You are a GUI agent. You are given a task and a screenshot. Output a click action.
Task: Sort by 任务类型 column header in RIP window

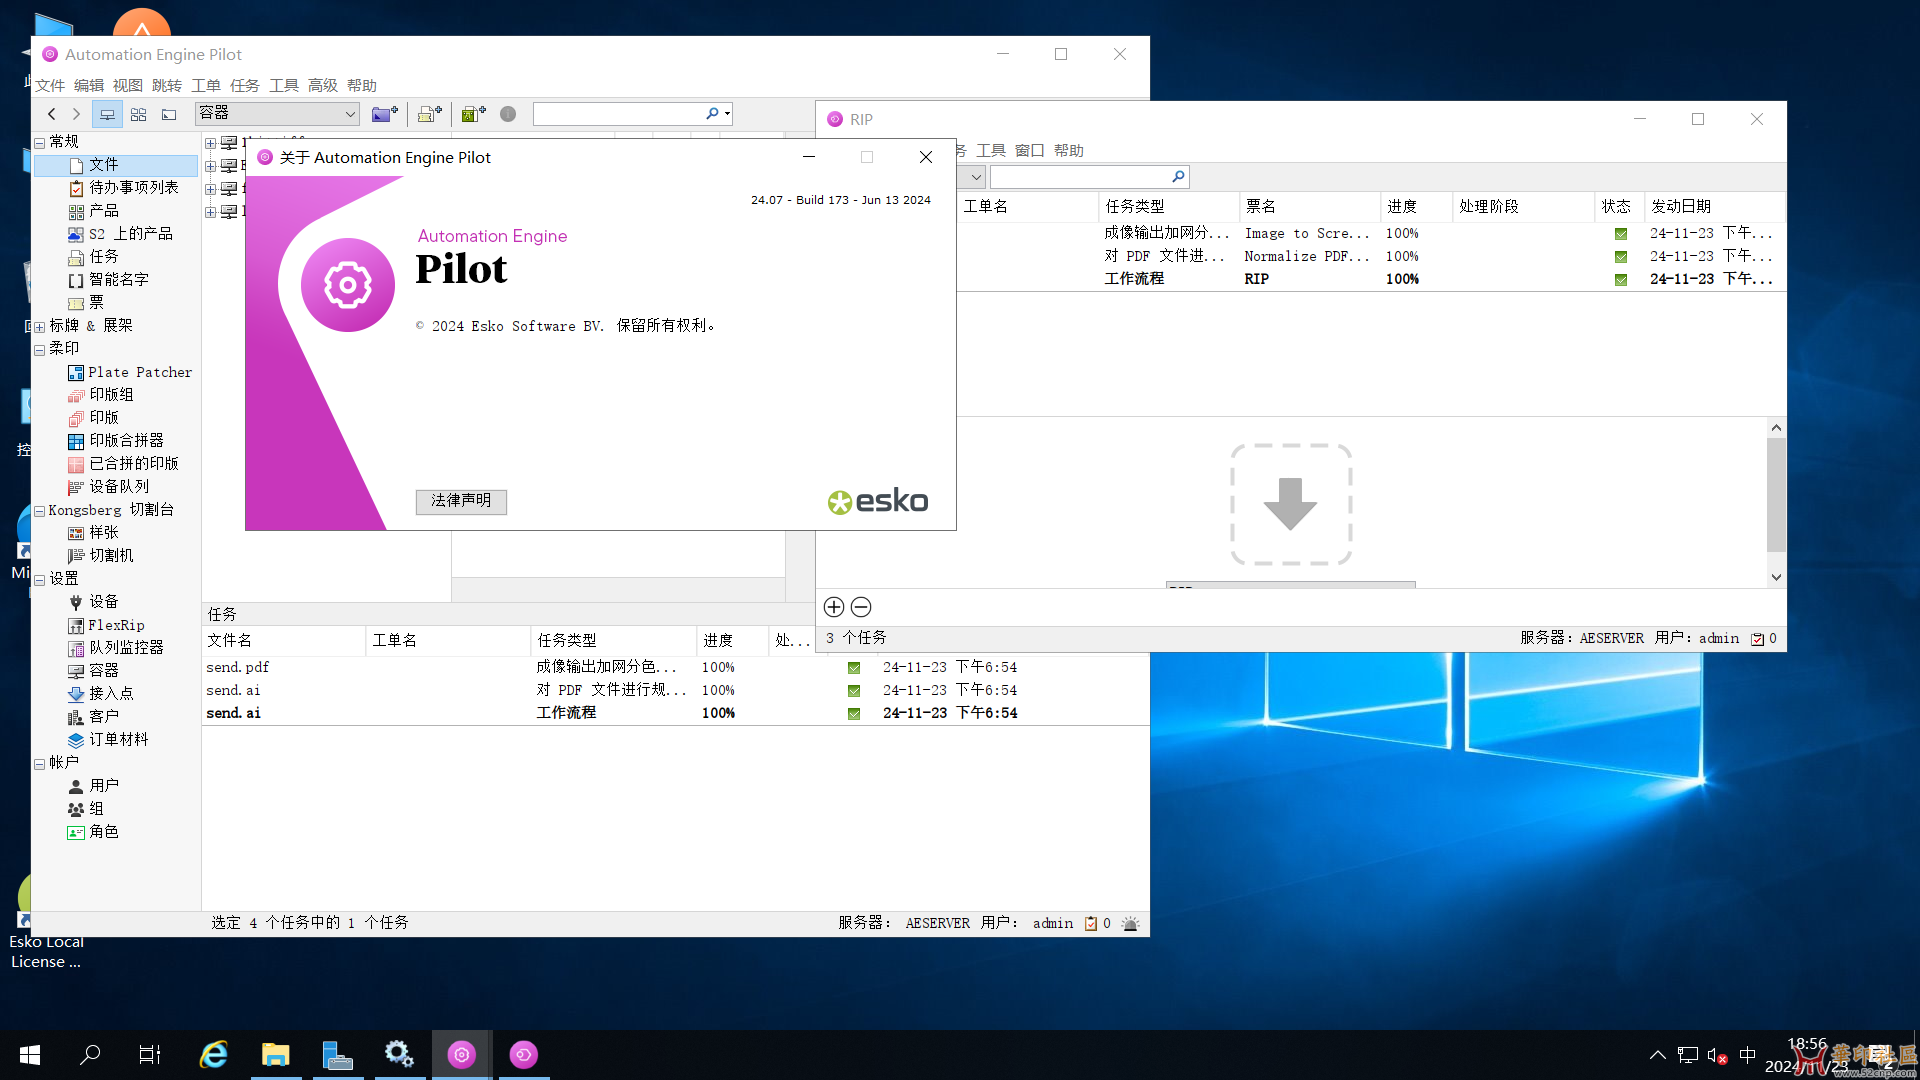pos(1168,207)
